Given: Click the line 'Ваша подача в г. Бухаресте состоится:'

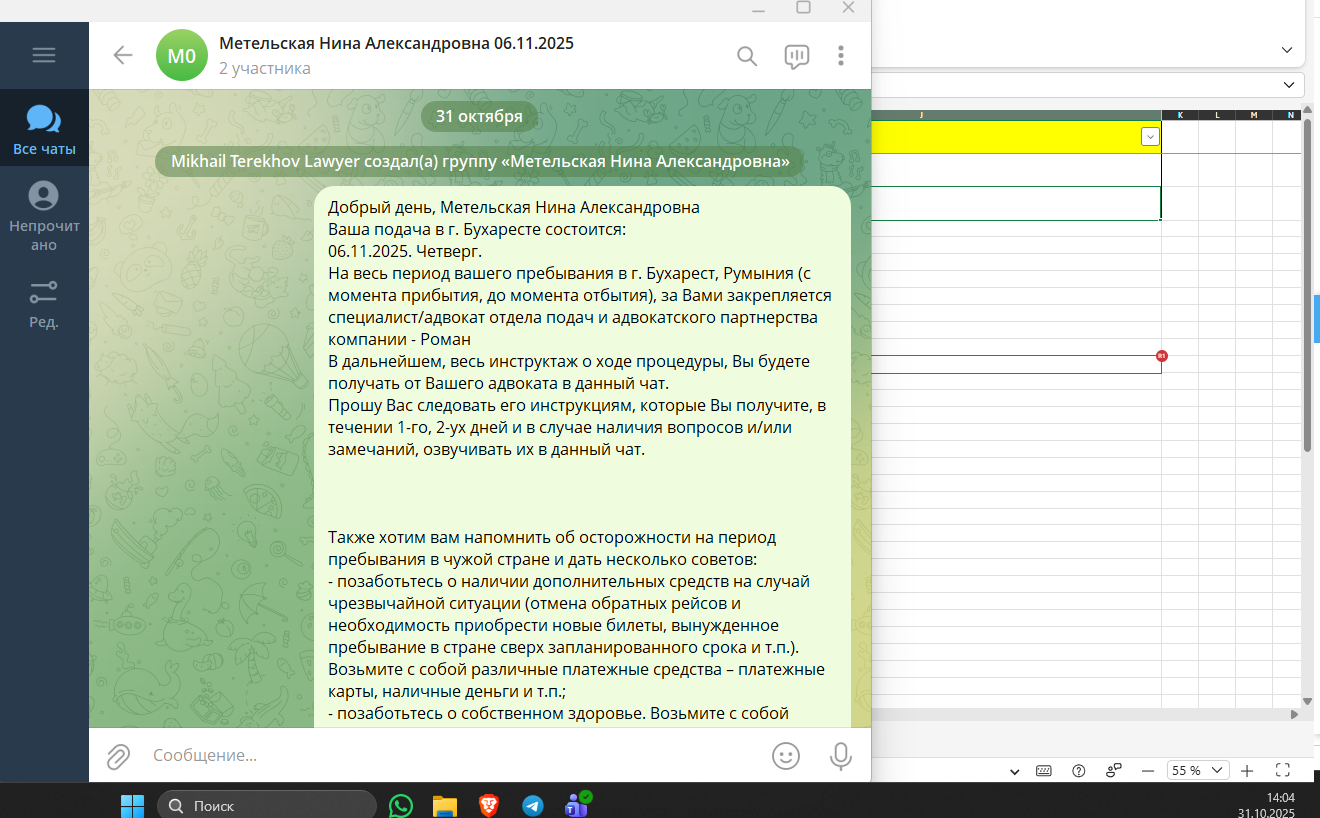Looking at the screenshot, I should 477,230.
